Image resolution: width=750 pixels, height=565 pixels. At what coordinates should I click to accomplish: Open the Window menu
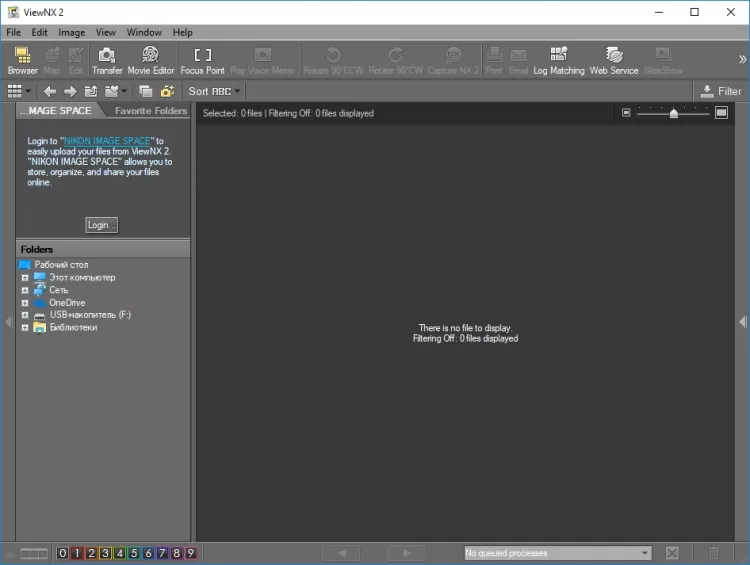144,33
